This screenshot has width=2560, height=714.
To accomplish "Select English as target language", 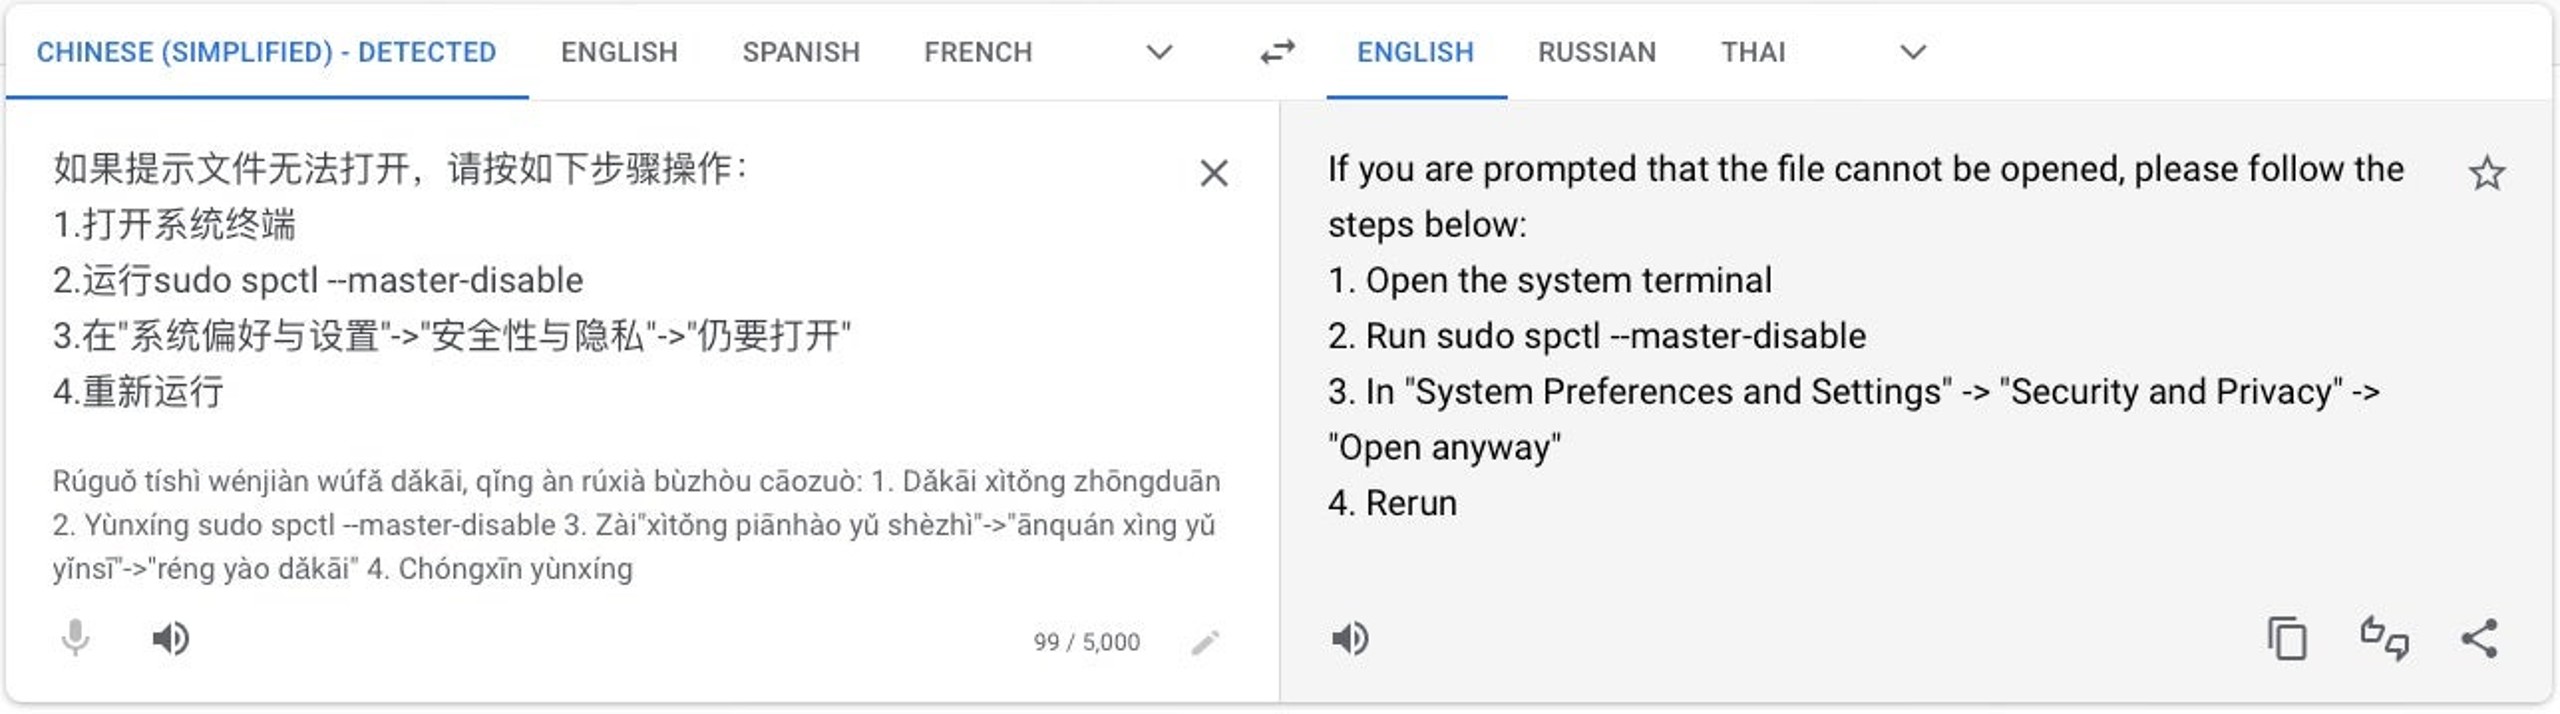I will 1415,52.
